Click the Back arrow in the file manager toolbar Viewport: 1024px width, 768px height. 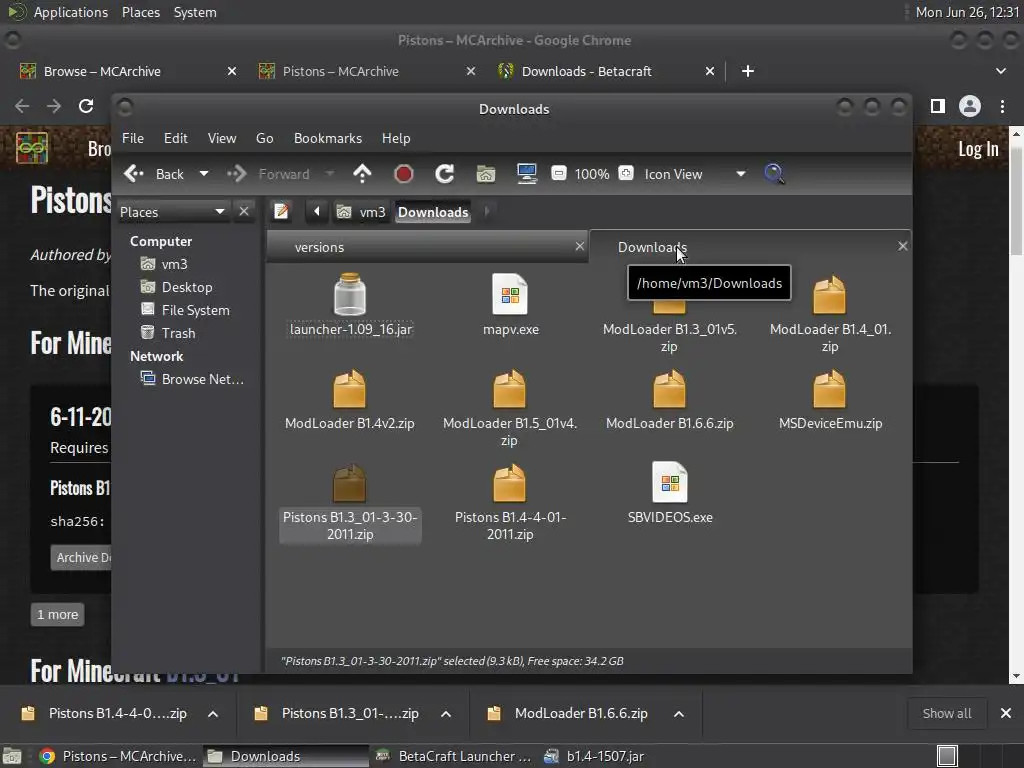point(134,174)
